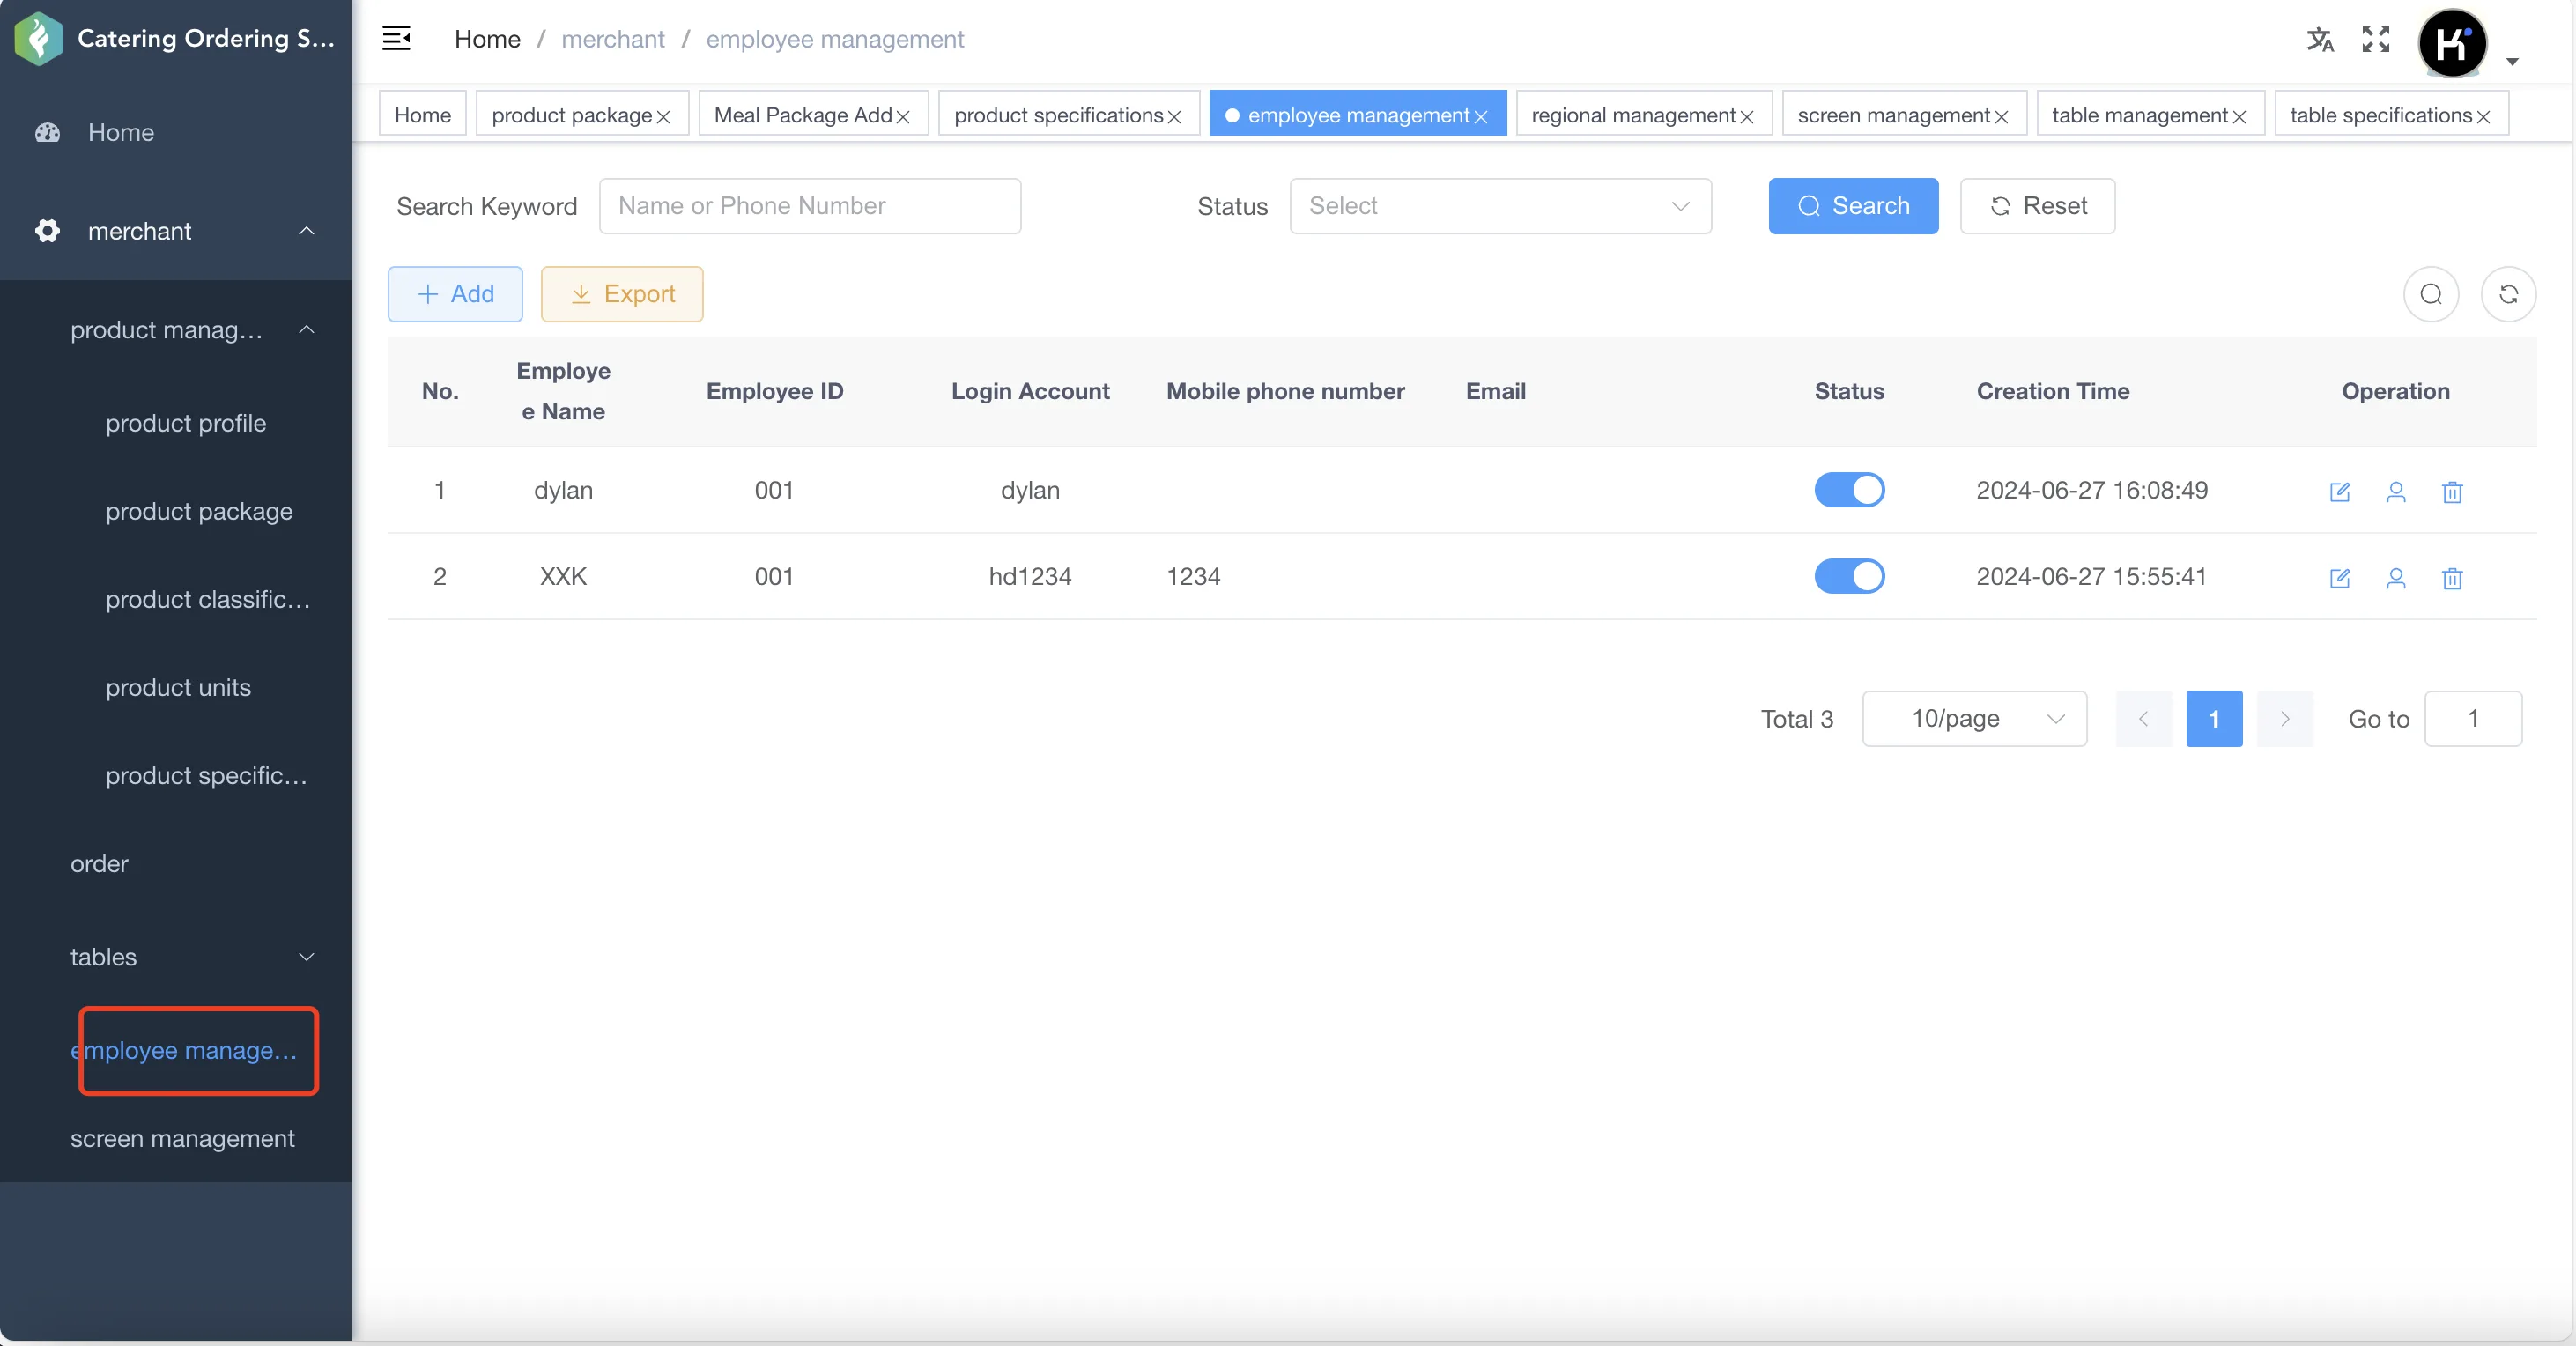The height and width of the screenshot is (1346, 2576).
Task: Switch to the Home tab
Action: 423,115
